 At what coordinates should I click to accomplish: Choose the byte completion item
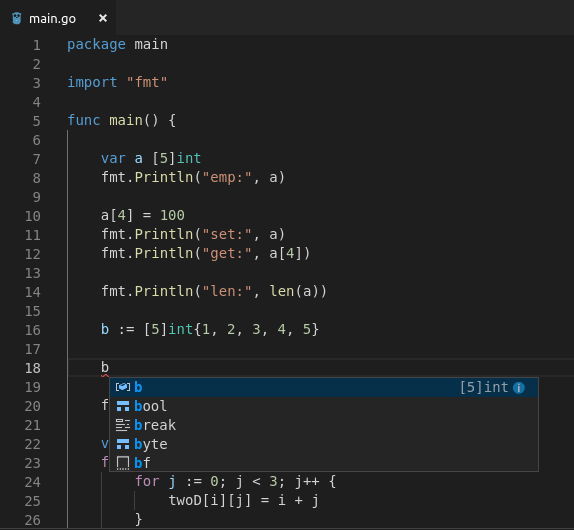pos(324,444)
